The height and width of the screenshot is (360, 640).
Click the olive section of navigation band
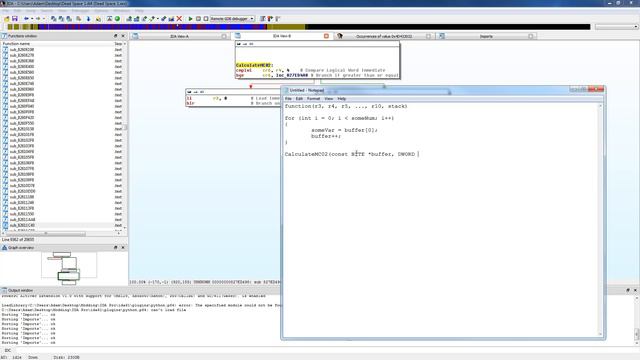coord(286,27)
